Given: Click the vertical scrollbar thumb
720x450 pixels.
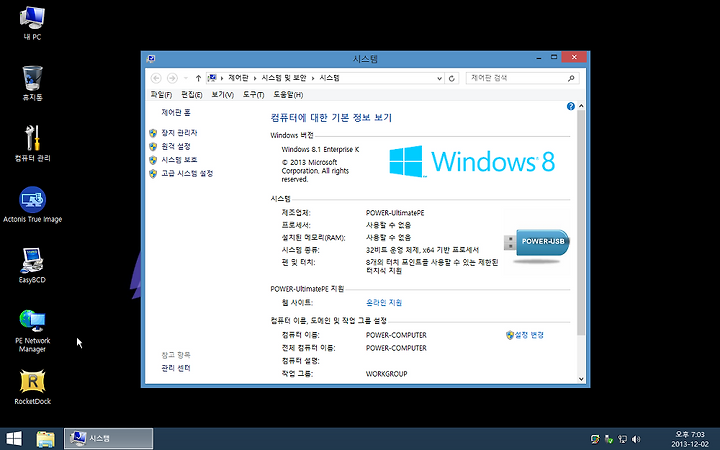Looking at the screenshot, I should pyautogui.click(x=581, y=223).
